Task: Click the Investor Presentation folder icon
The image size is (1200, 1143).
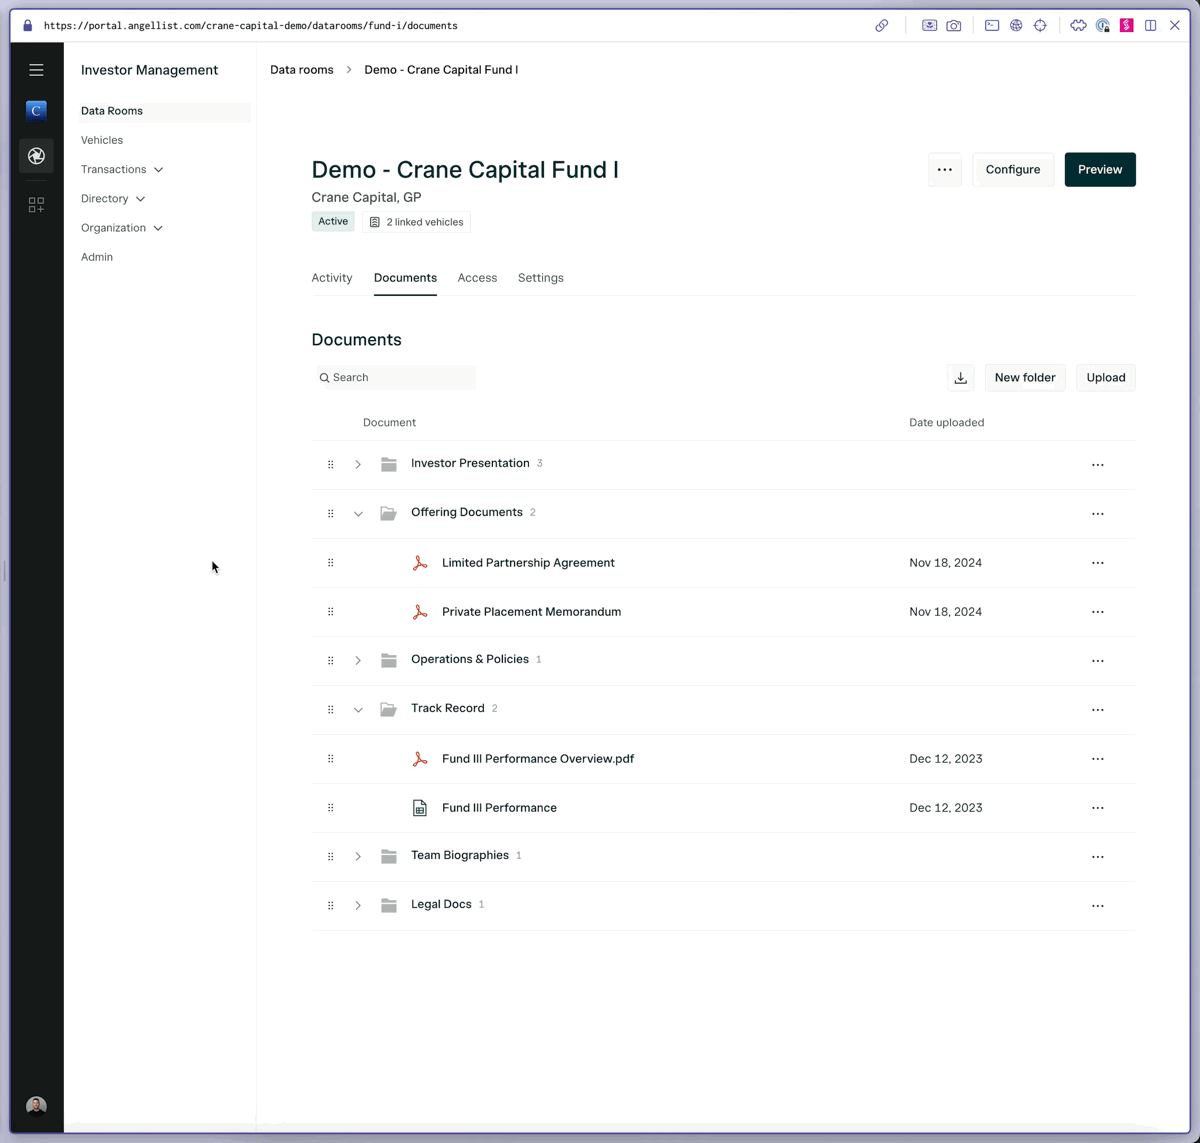Action: pos(389,464)
